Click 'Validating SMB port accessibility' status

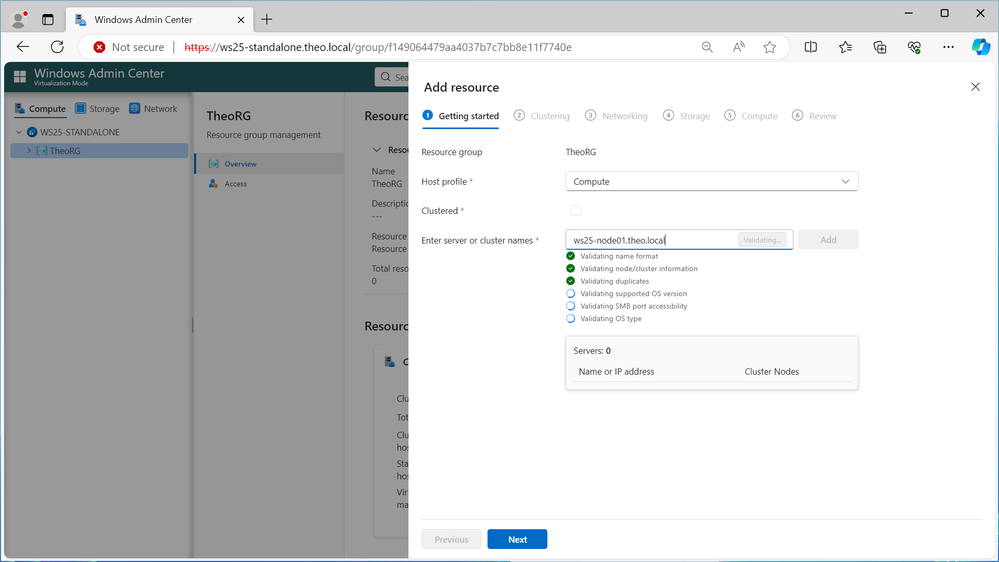pyautogui.click(x=633, y=306)
